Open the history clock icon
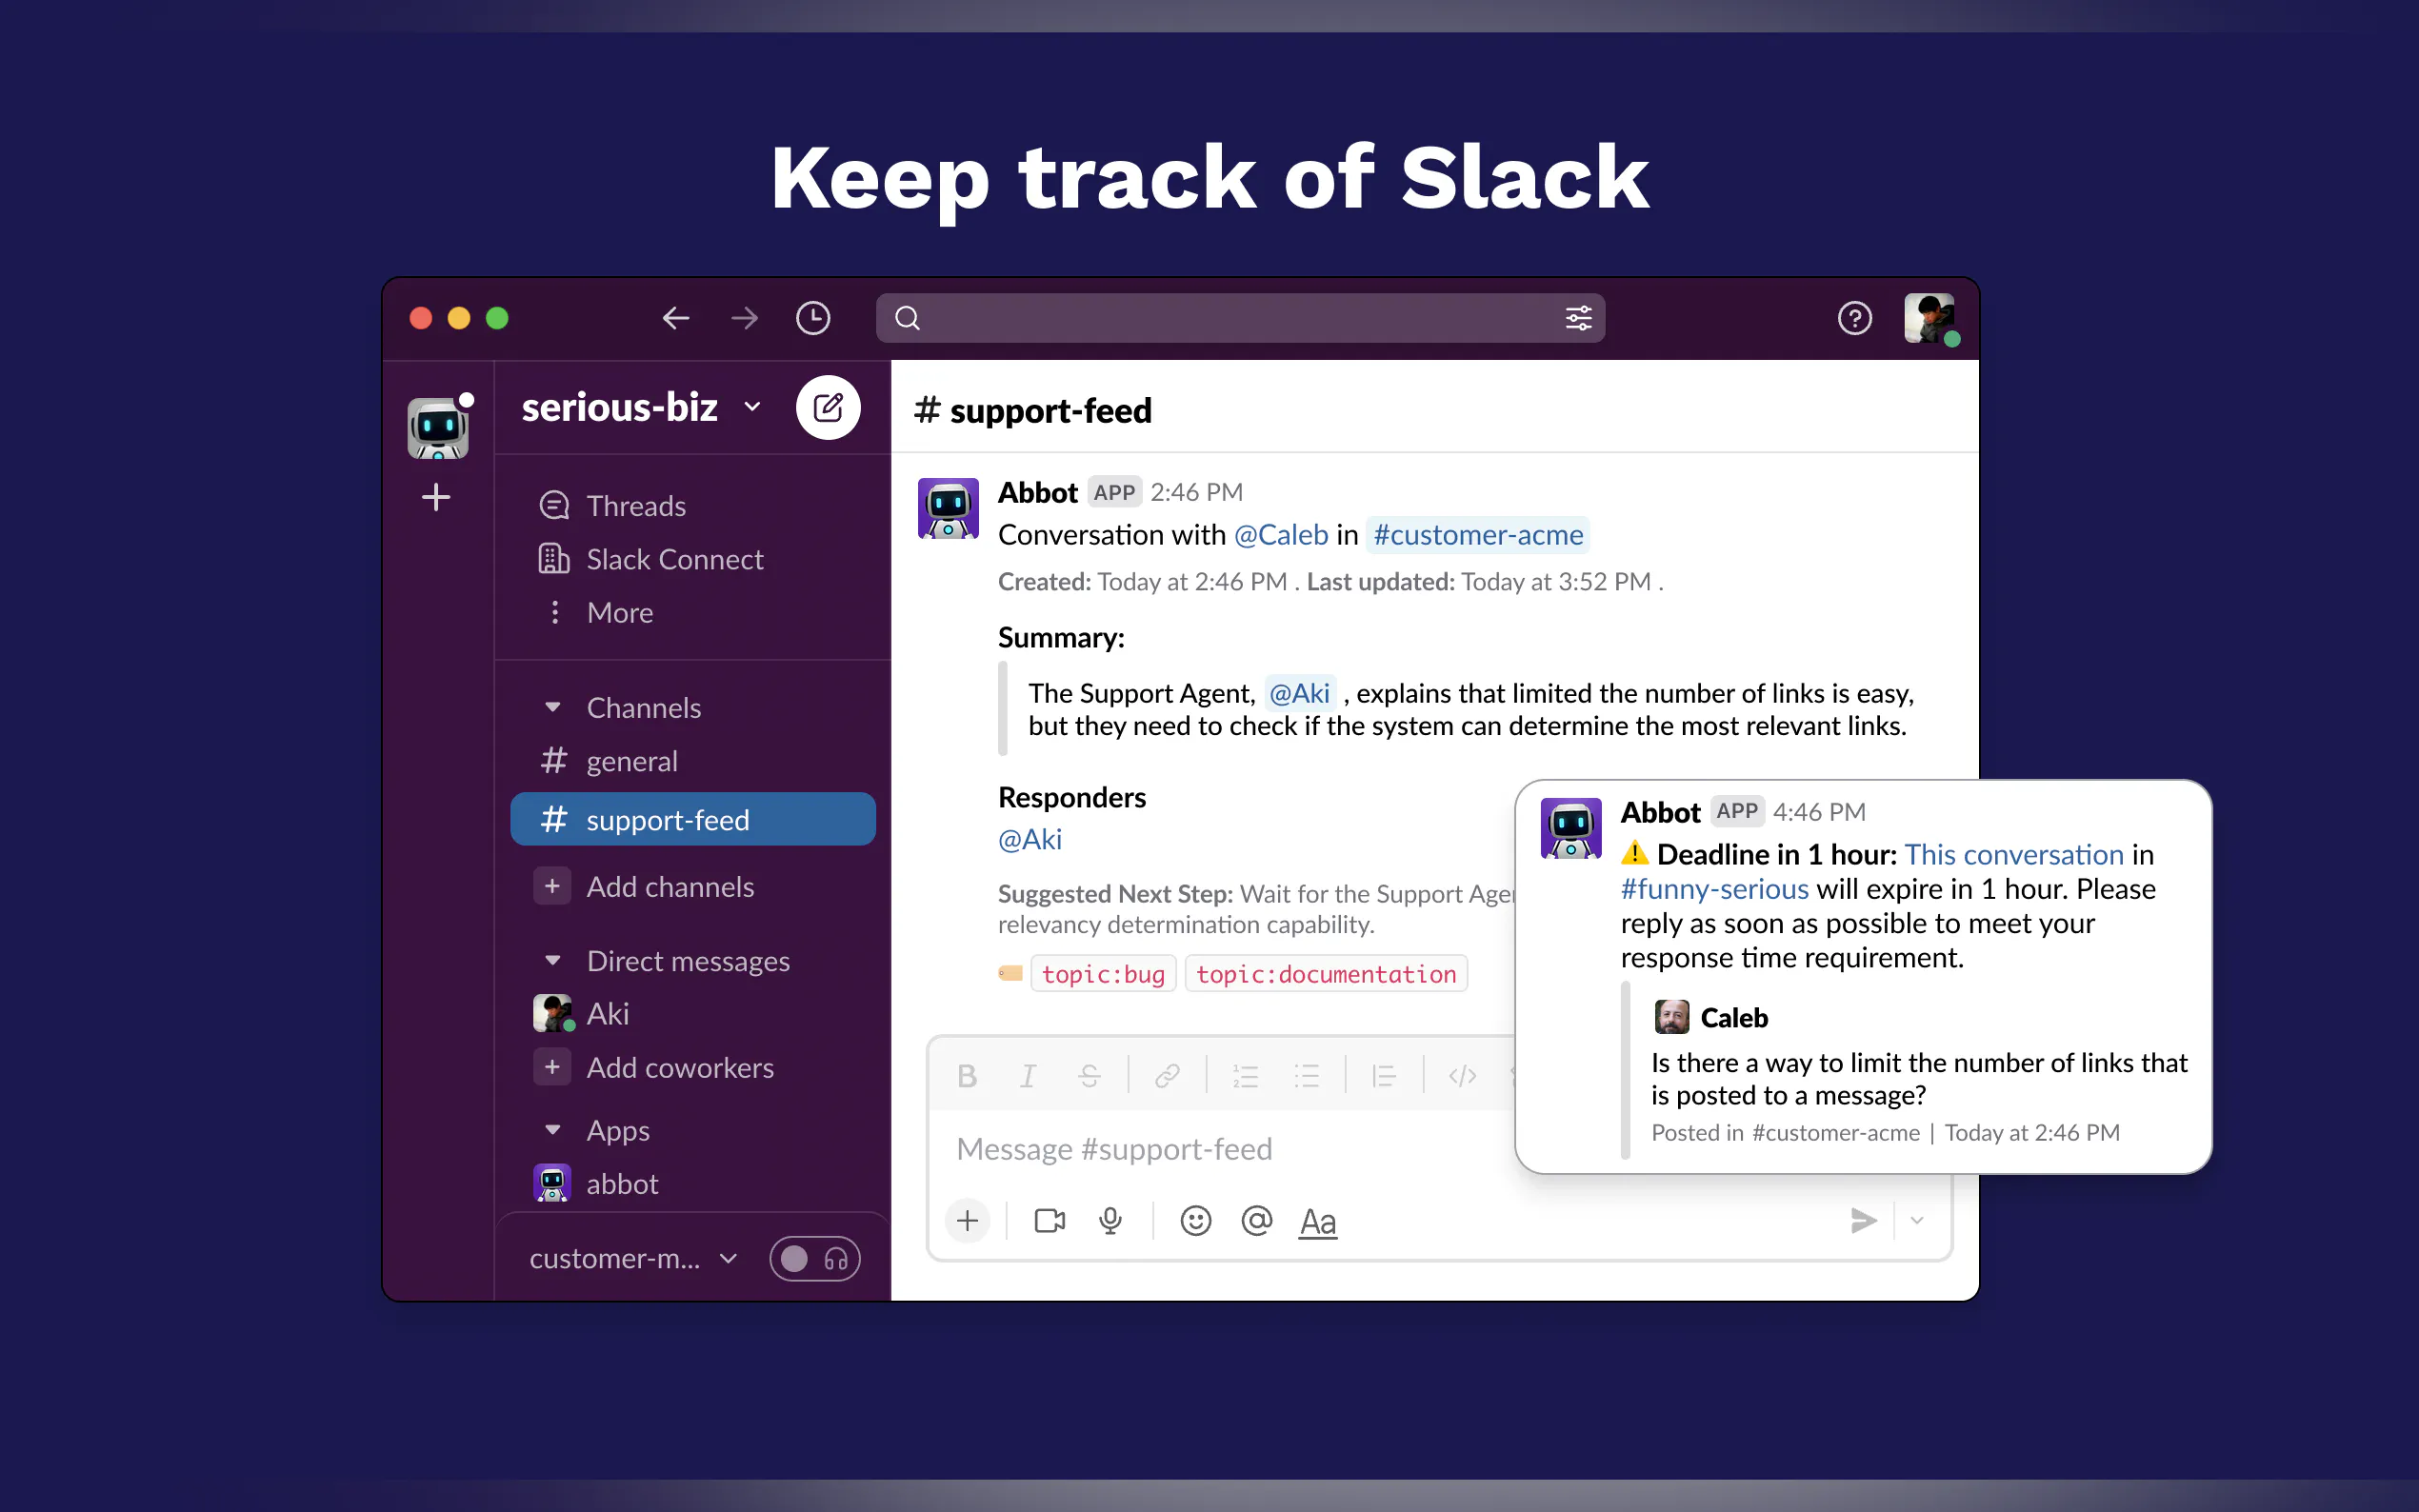This screenshot has height=1512, width=2419. click(812, 318)
